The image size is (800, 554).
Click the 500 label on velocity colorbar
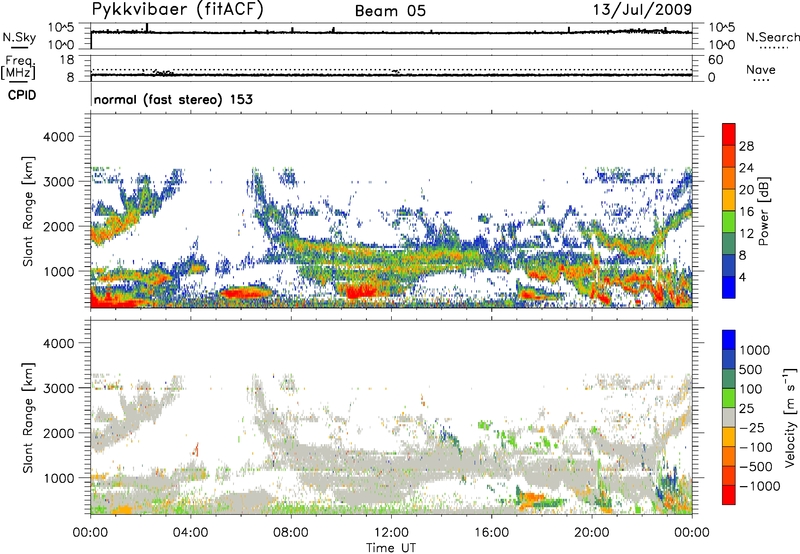[x=751, y=369]
